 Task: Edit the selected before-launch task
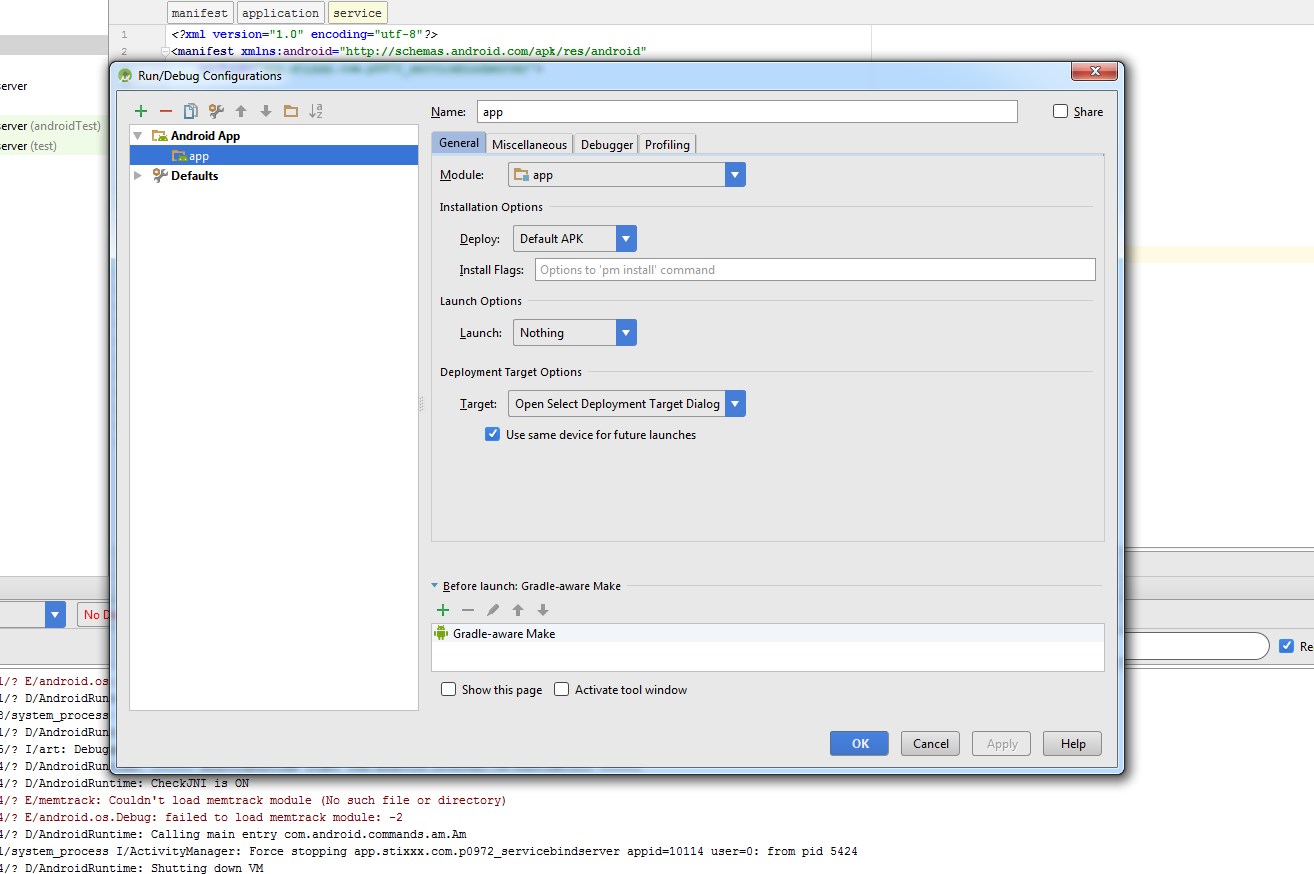coord(493,610)
